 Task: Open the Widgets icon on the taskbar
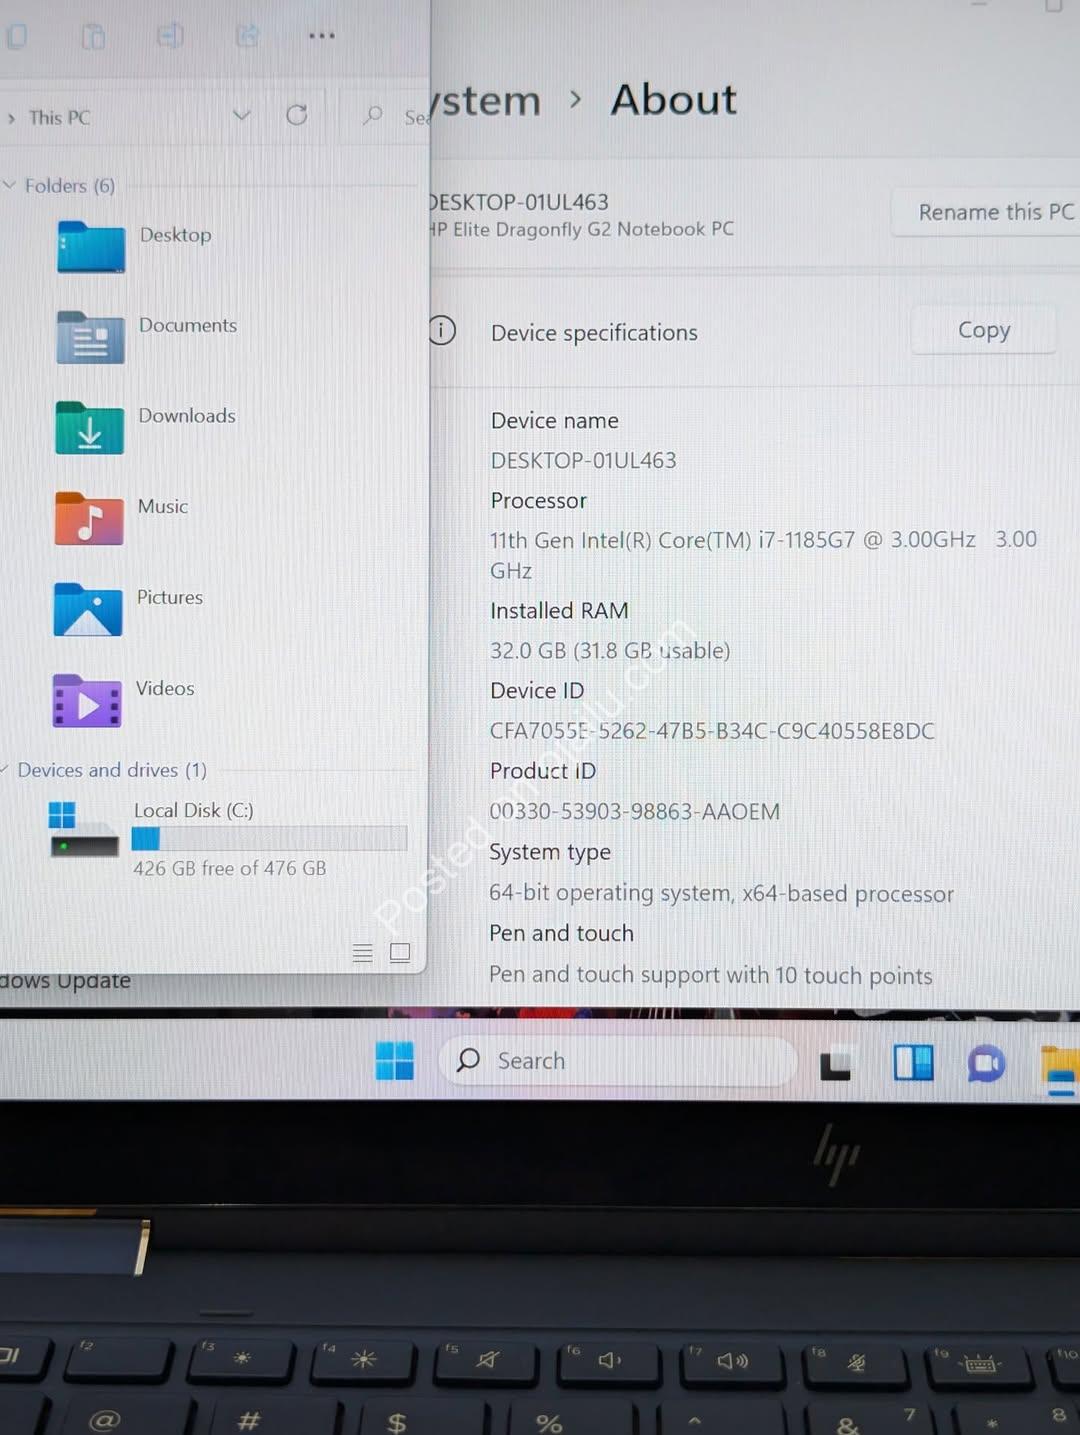pos(913,1063)
